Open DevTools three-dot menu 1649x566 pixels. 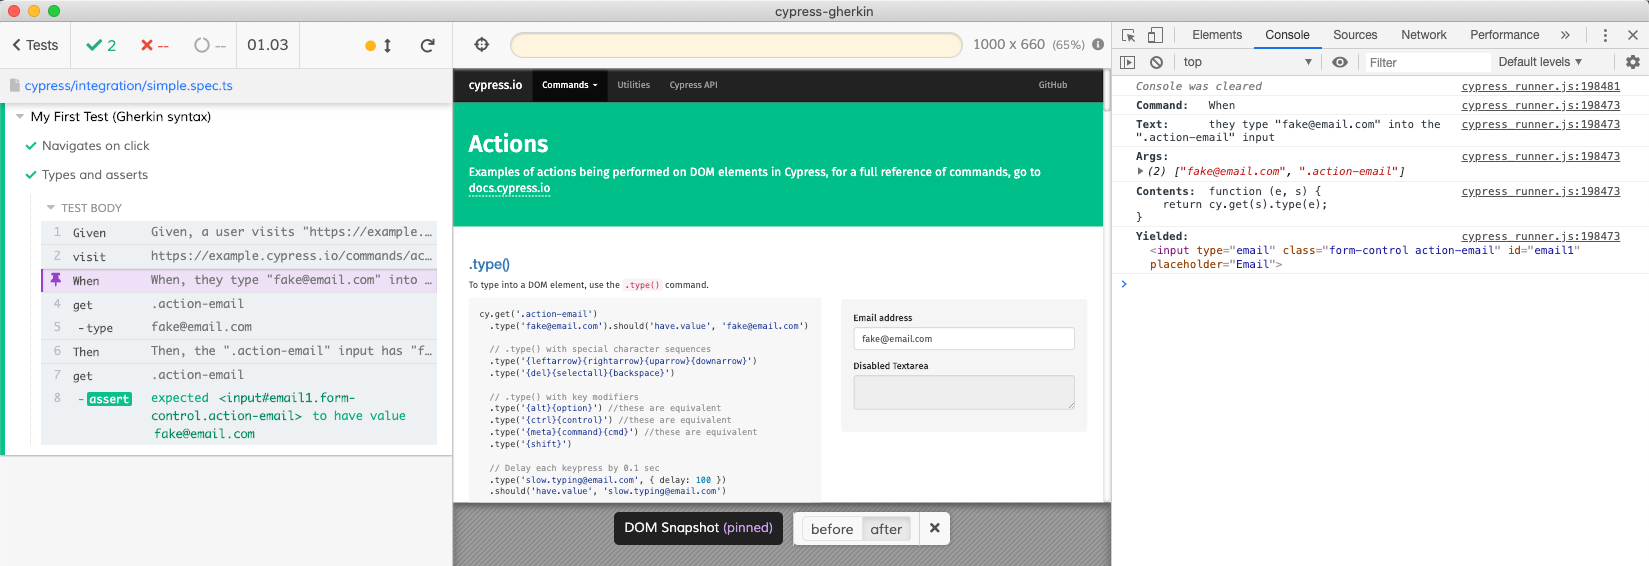pyautogui.click(x=1605, y=35)
